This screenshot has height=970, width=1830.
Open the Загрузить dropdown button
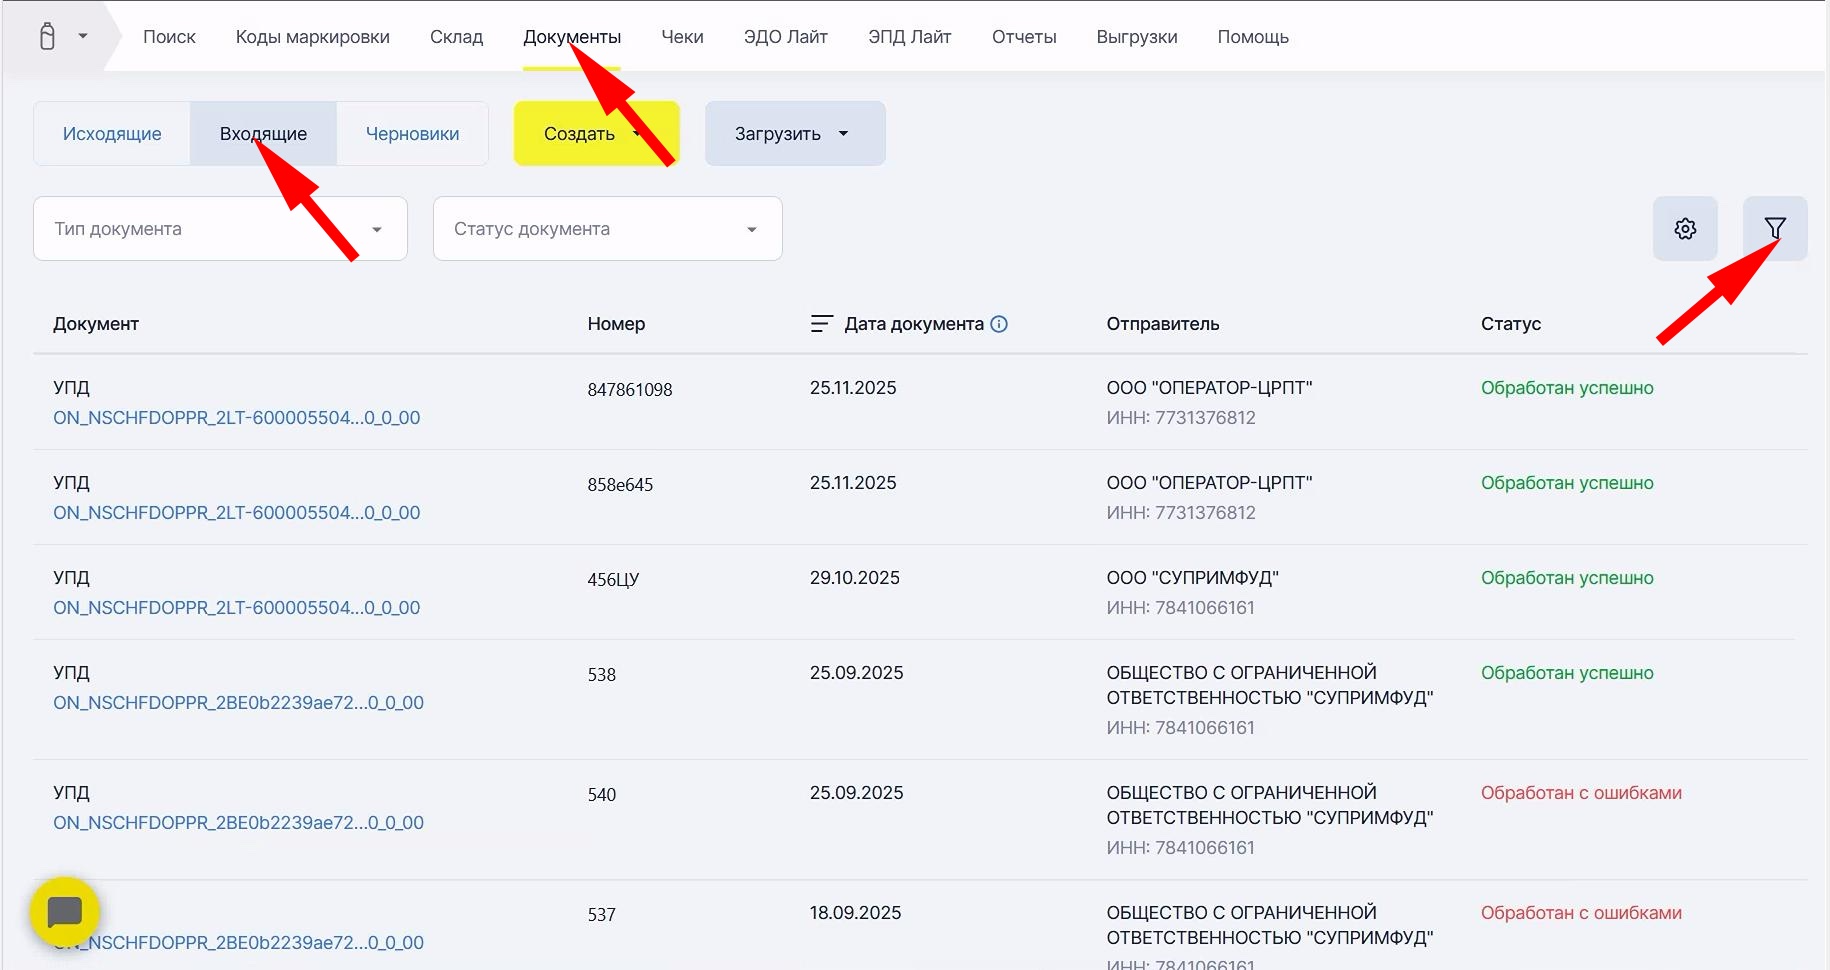pyautogui.click(x=794, y=134)
